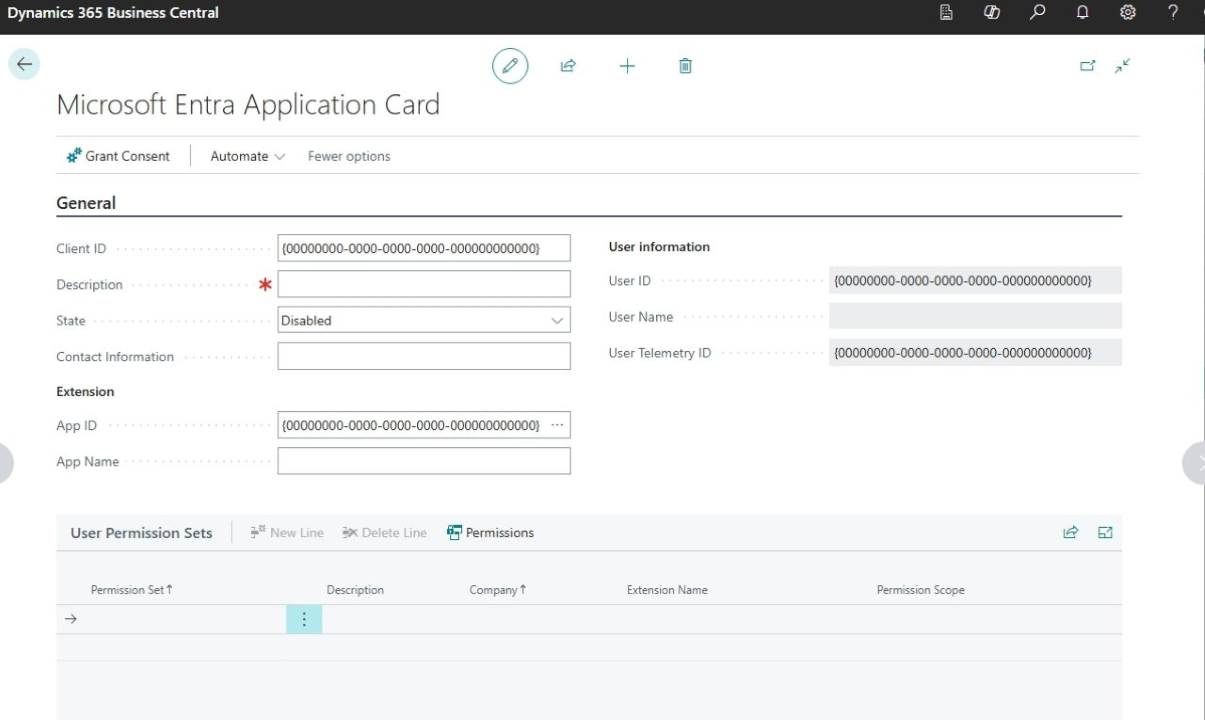Click the pencil edit icon
Image resolution: width=1205 pixels, height=720 pixels.
pos(510,66)
